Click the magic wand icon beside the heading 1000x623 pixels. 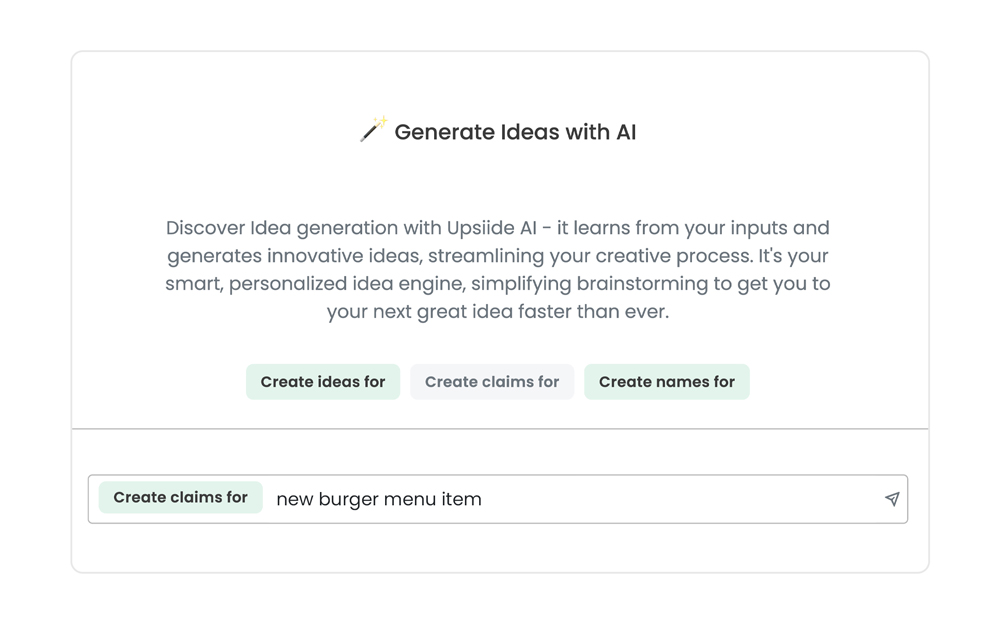(x=373, y=130)
